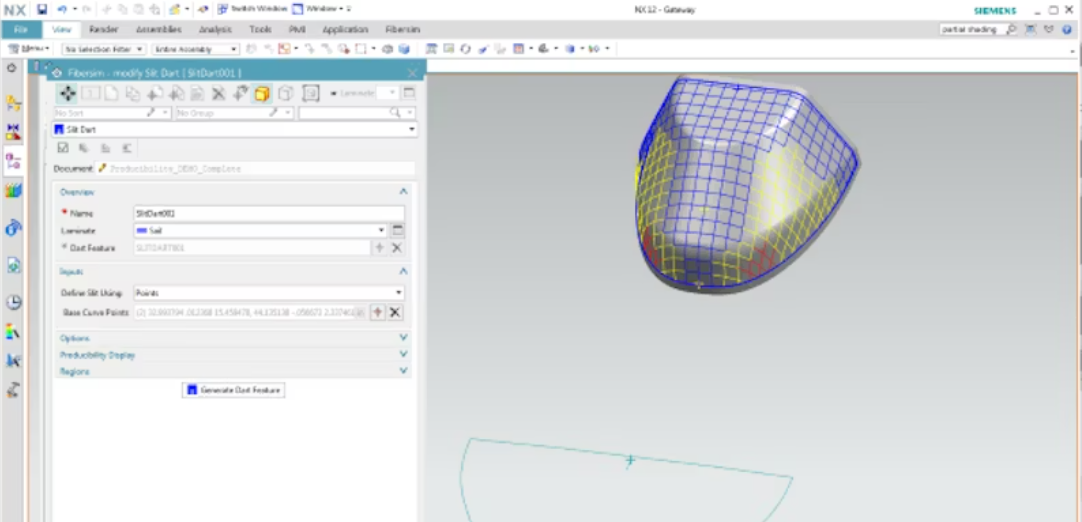This screenshot has height=522, width=1082.
Task: Click the Generate Dart Feature button
Action: 234,390
